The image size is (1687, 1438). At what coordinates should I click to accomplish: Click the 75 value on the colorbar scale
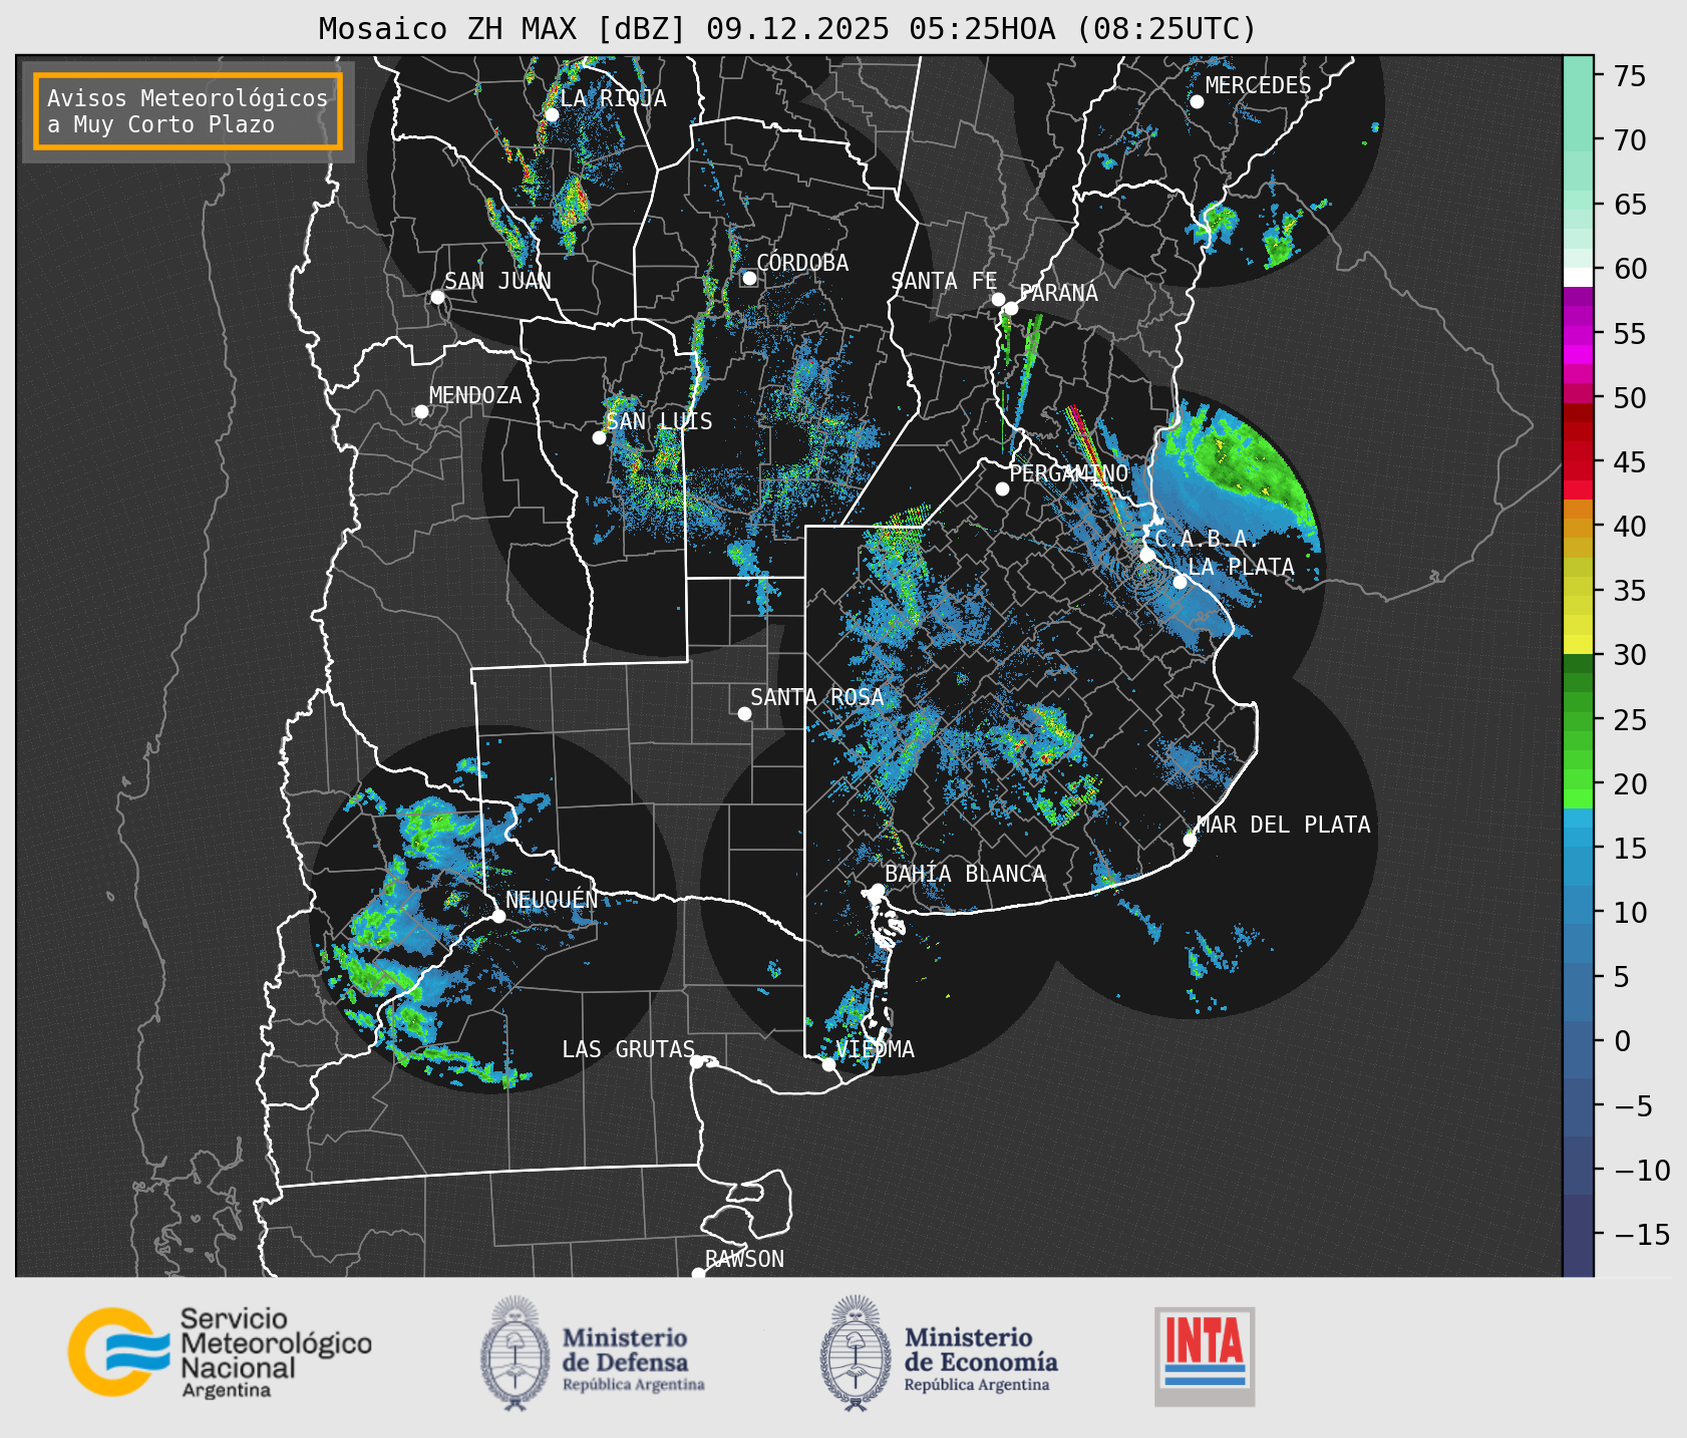click(1629, 76)
